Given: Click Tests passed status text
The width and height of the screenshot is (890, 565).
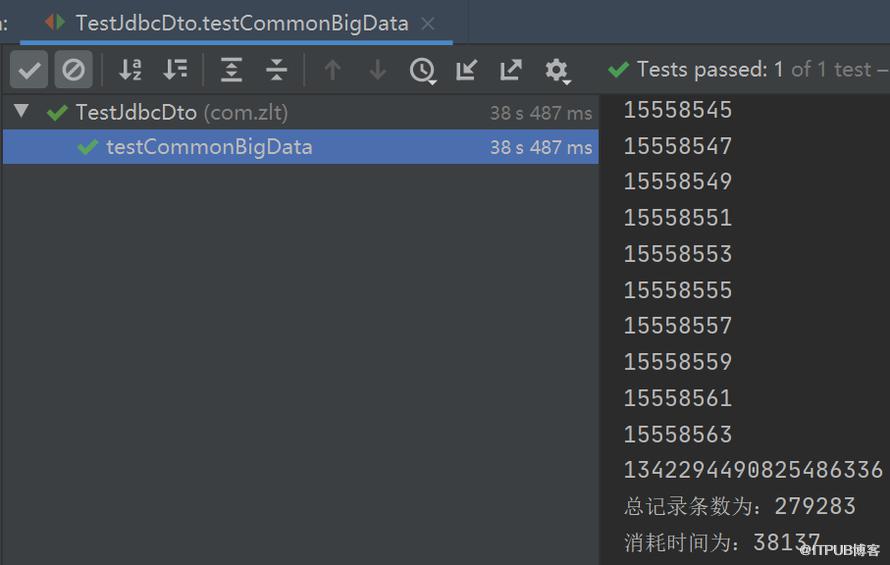Looking at the screenshot, I should [762, 69].
